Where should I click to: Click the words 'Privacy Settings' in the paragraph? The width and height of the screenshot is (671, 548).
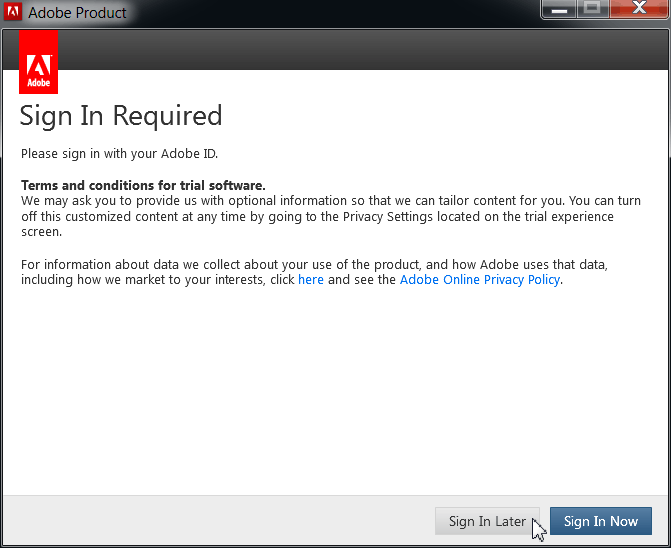(383, 217)
